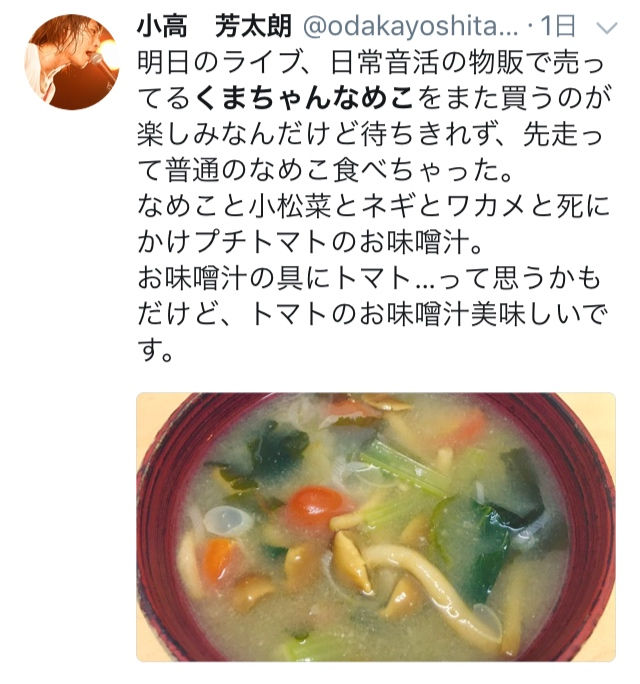Open 小高 芳太朗's profile picture
Screen dimensions: 640x684
click(72, 62)
